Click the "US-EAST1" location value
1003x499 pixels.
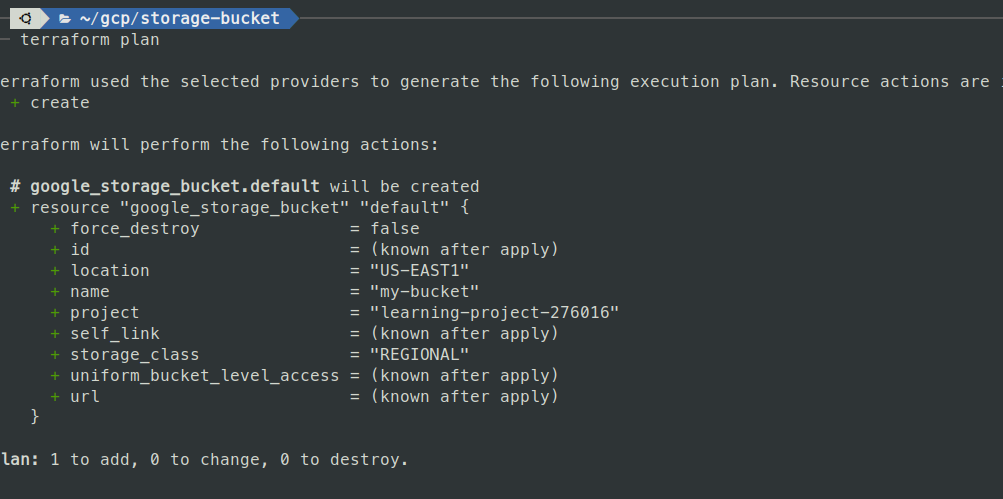[x=420, y=271]
